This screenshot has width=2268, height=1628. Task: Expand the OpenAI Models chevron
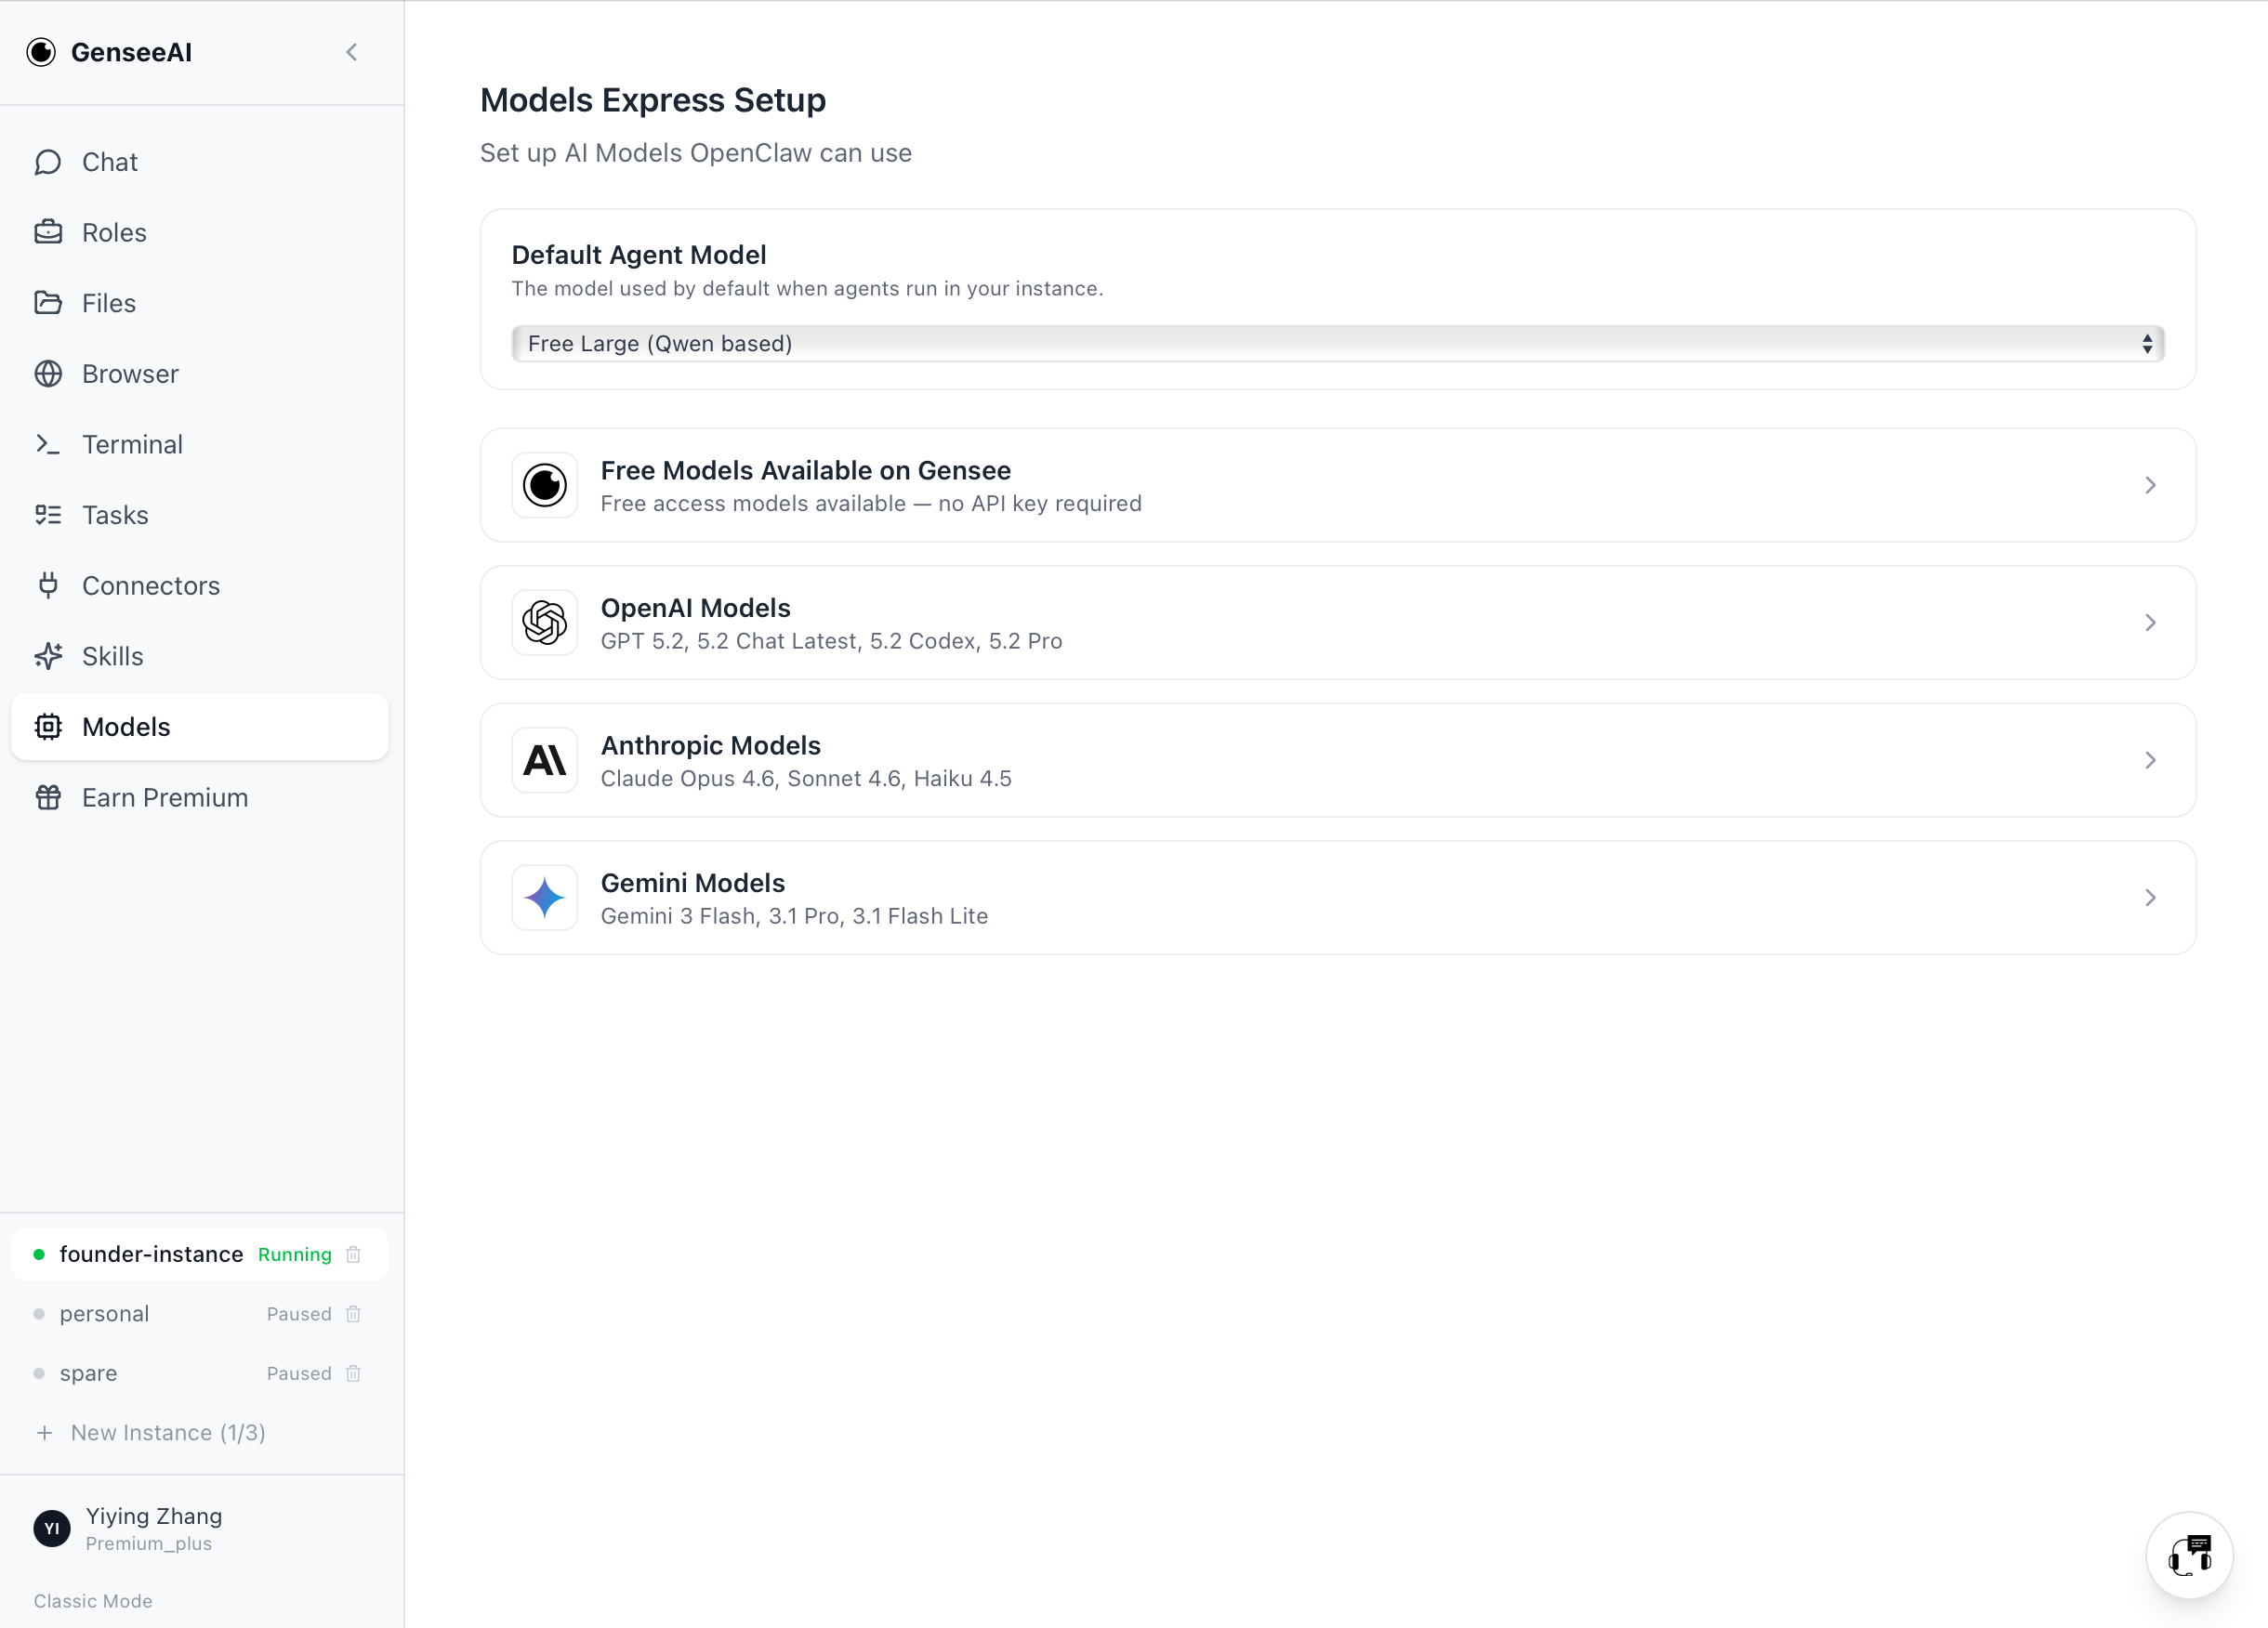tap(2150, 623)
